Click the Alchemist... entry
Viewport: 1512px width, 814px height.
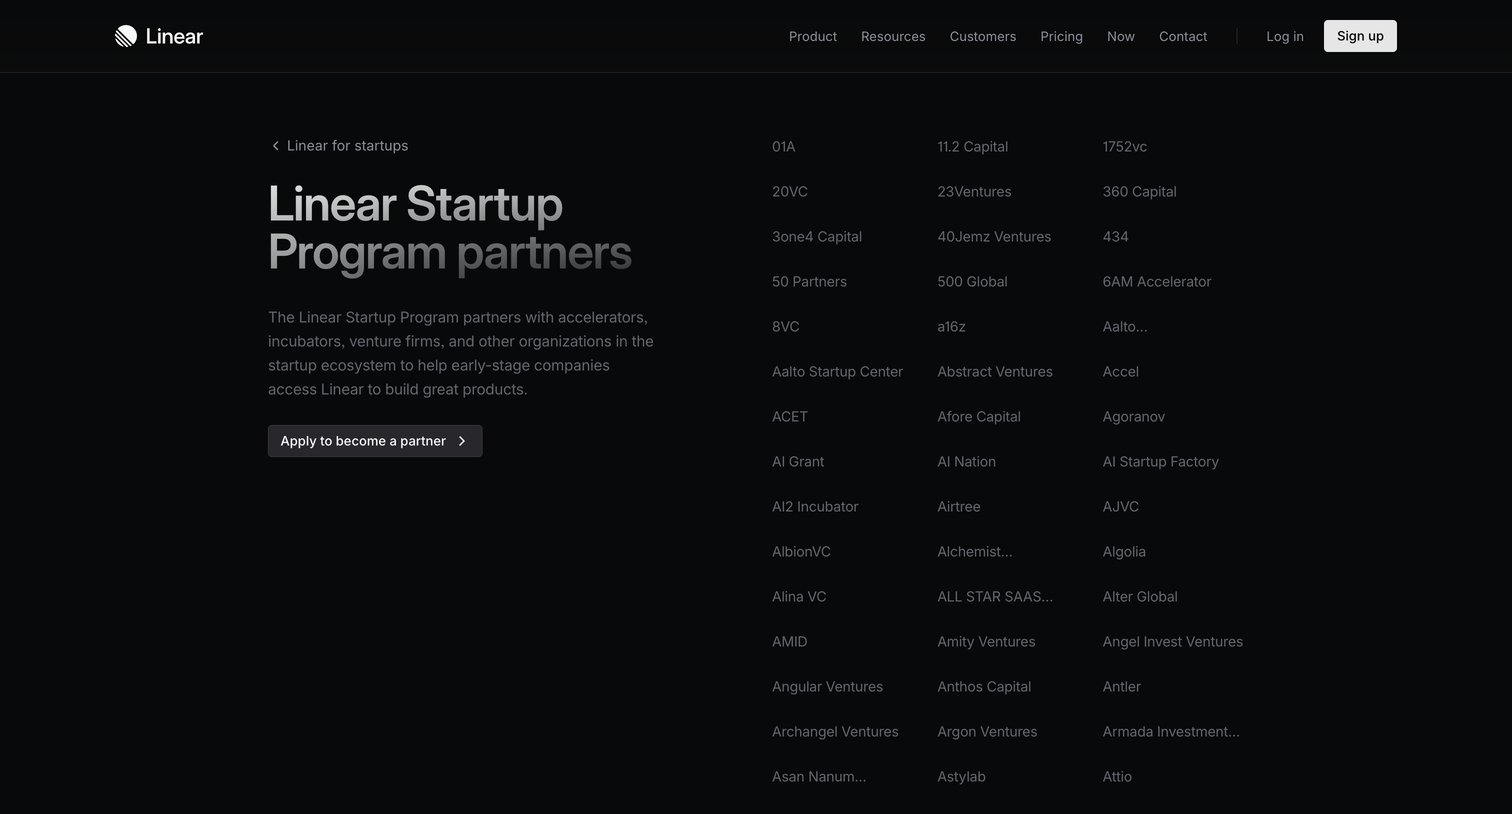click(x=975, y=552)
